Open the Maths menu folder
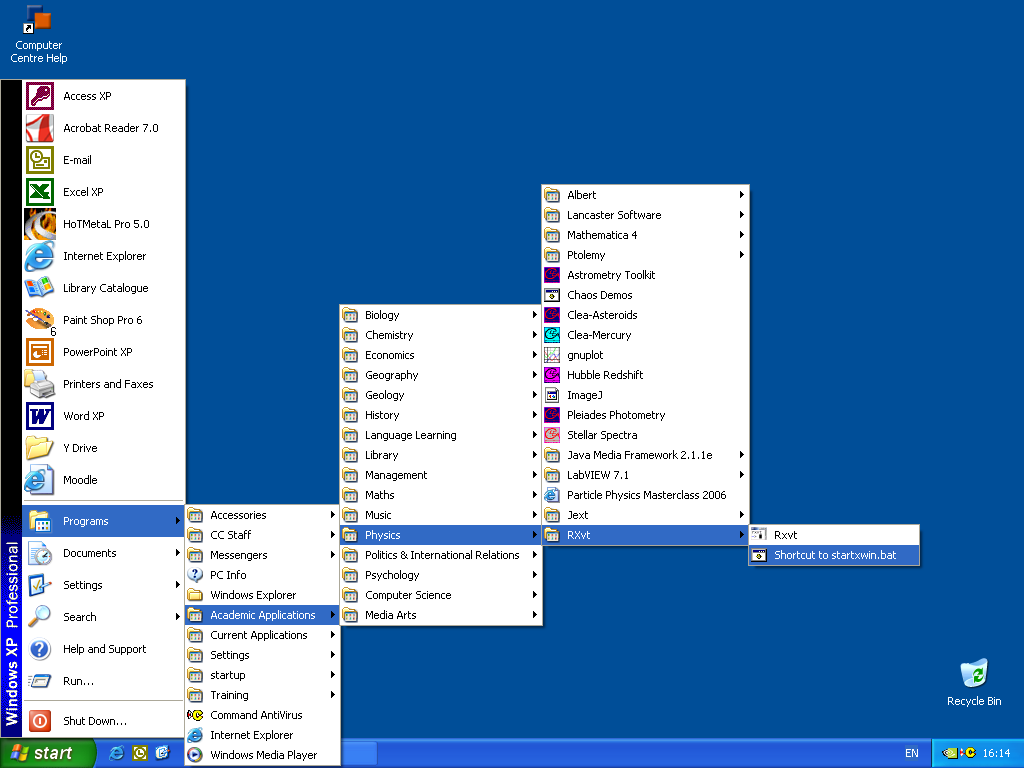Viewport: 1024px width, 768px height. [441, 495]
